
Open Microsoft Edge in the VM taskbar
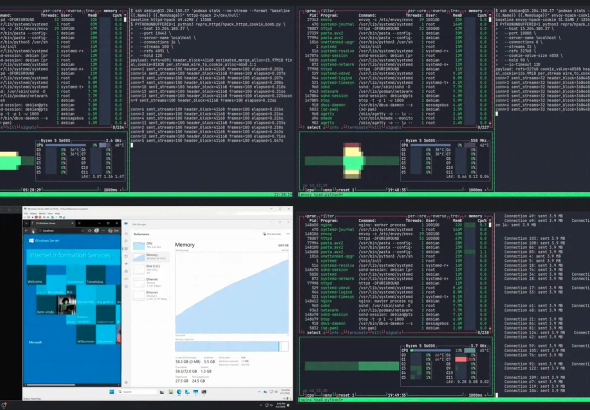point(179,392)
